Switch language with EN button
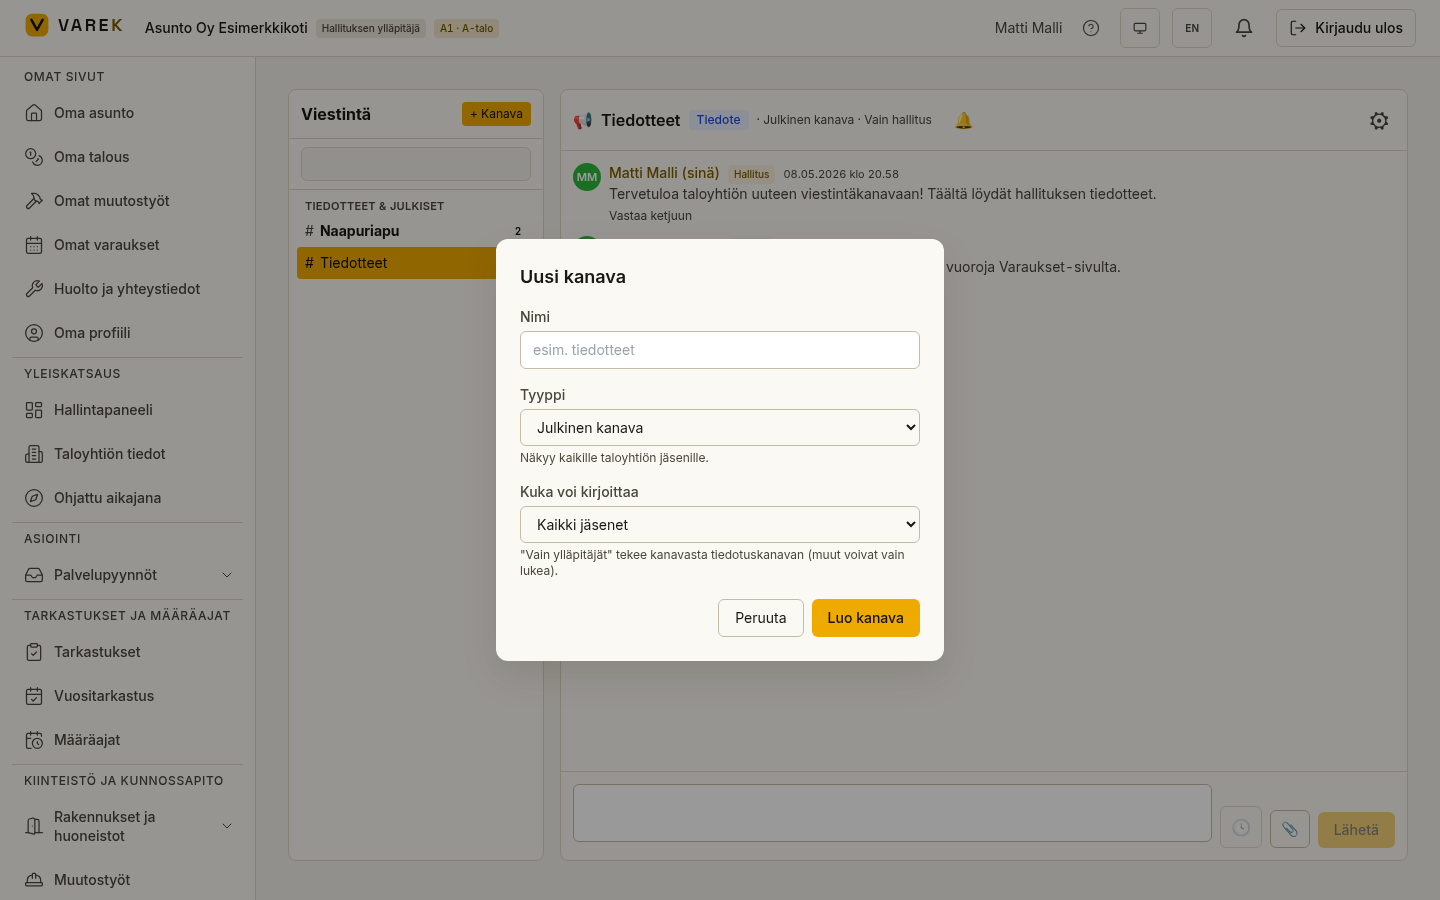The width and height of the screenshot is (1440, 900). (x=1192, y=28)
